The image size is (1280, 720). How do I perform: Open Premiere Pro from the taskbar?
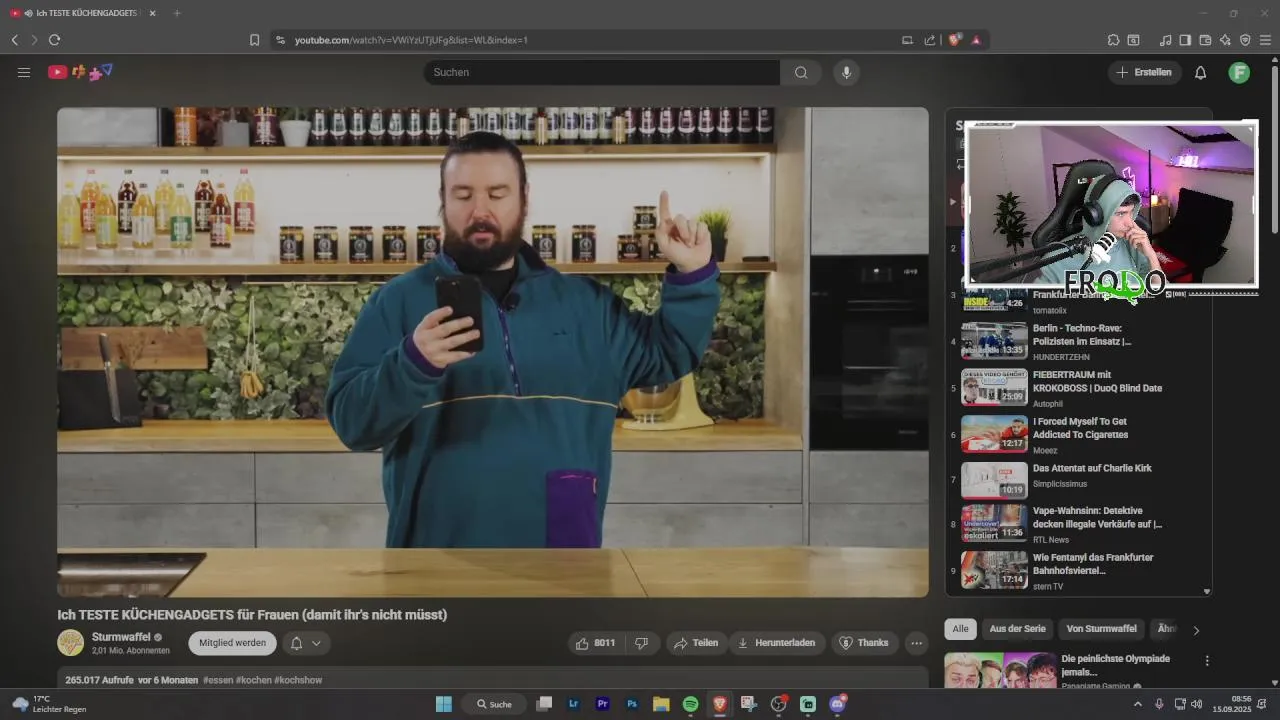tap(603, 704)
